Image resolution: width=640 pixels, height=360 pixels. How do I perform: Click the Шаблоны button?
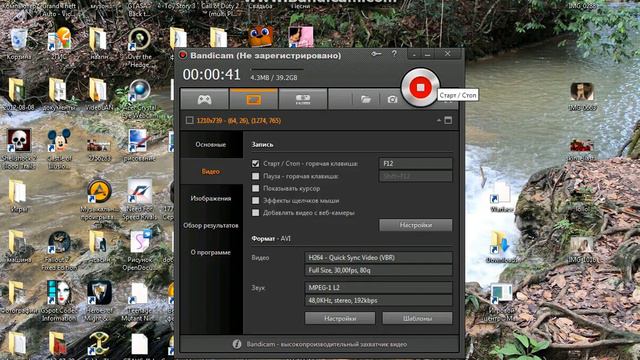pos(417,318)
